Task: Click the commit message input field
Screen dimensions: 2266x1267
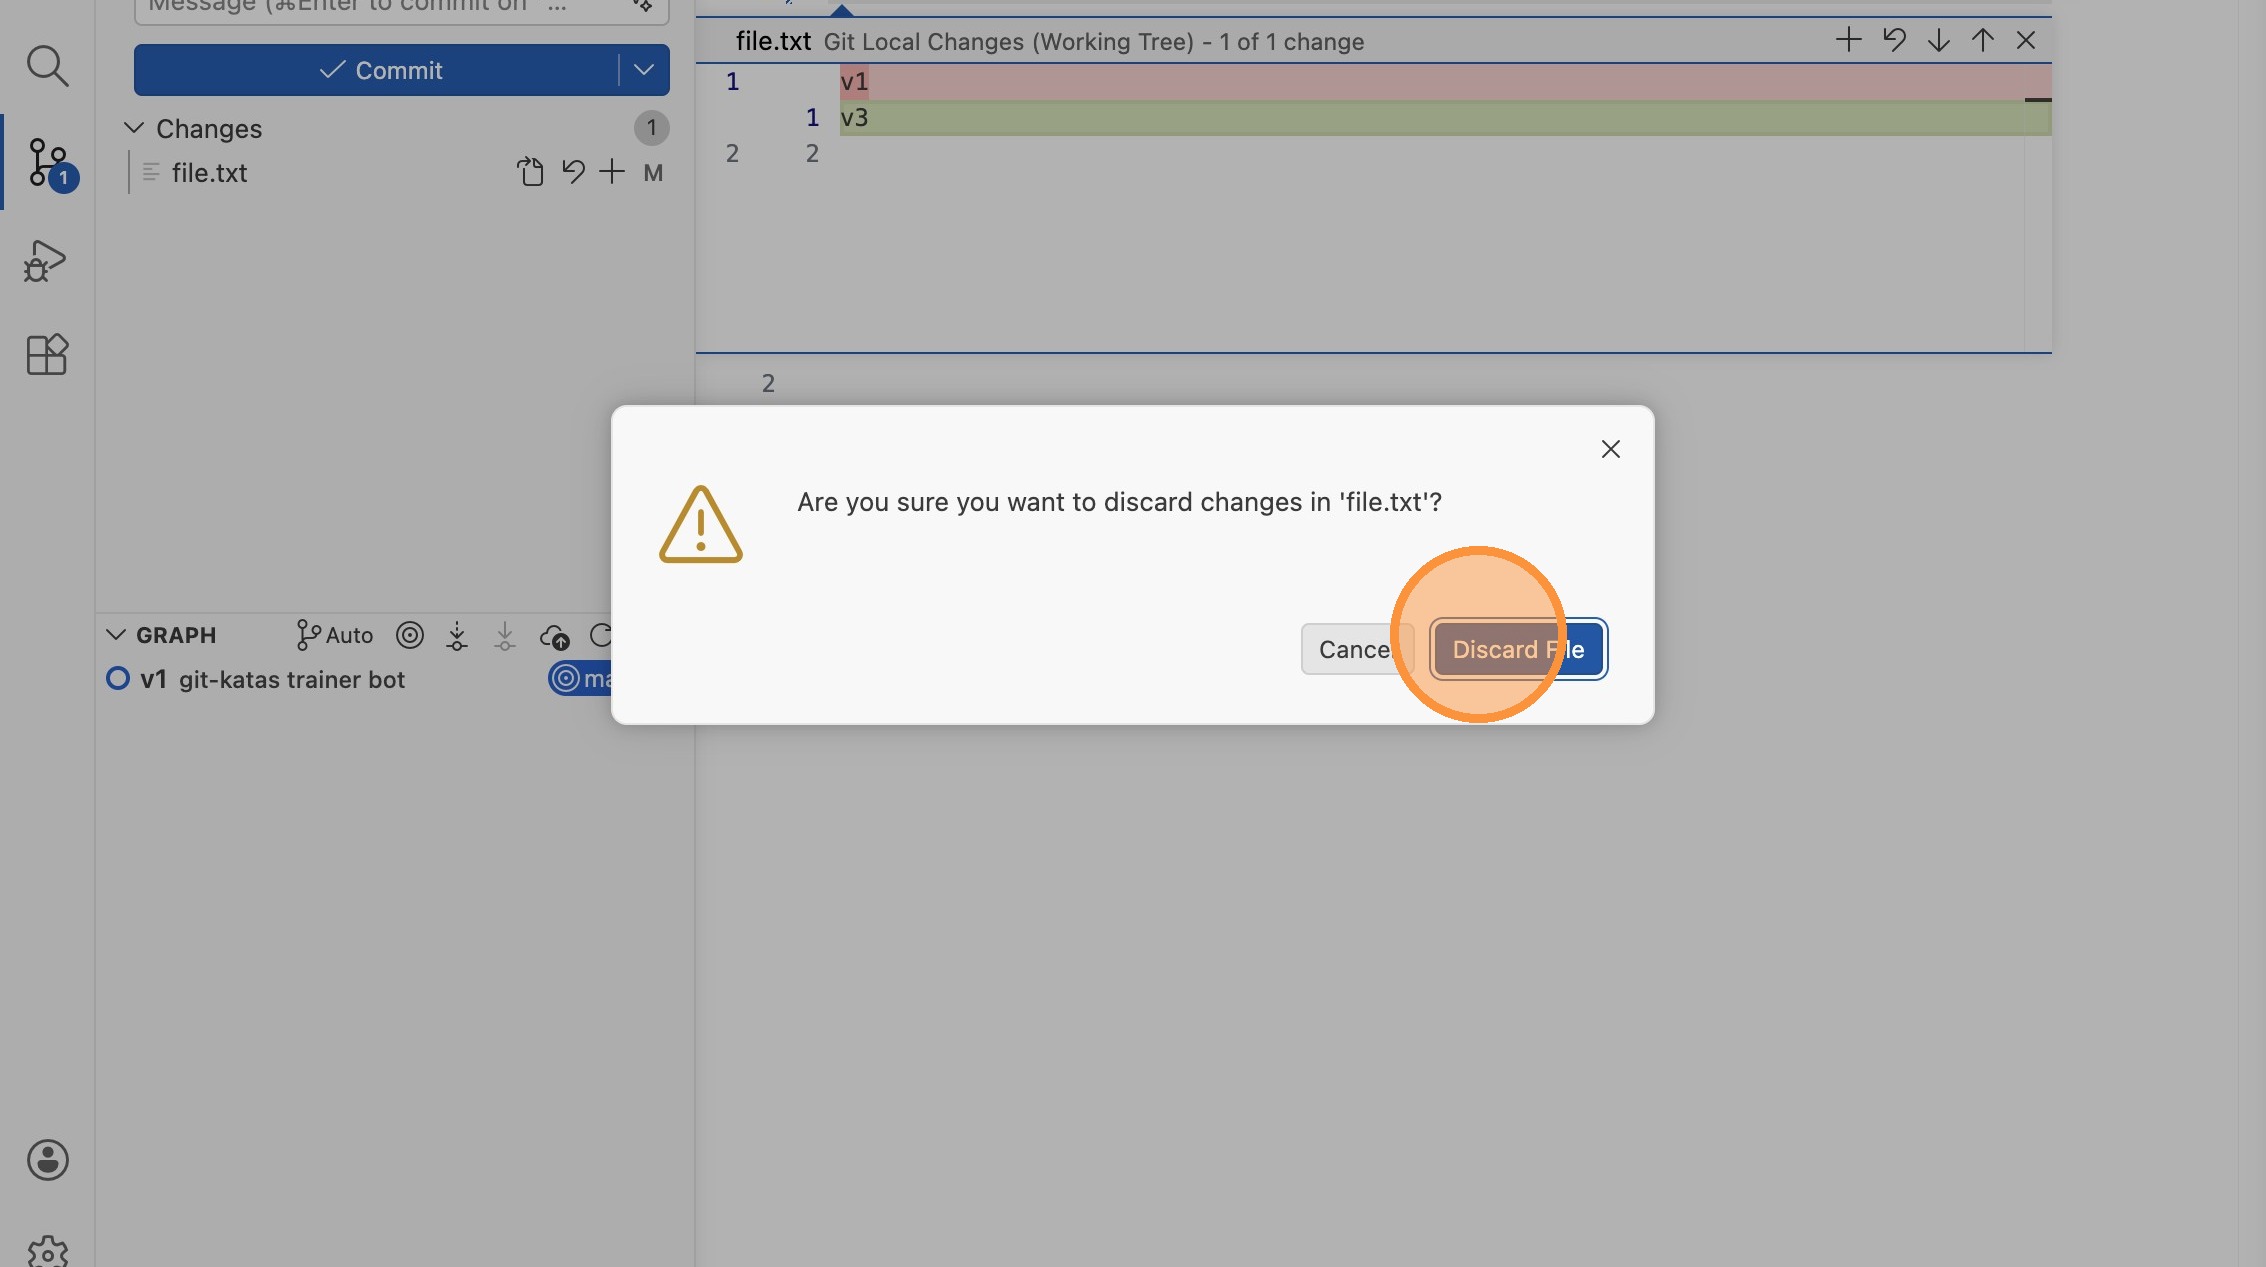Action: (380, 8)
